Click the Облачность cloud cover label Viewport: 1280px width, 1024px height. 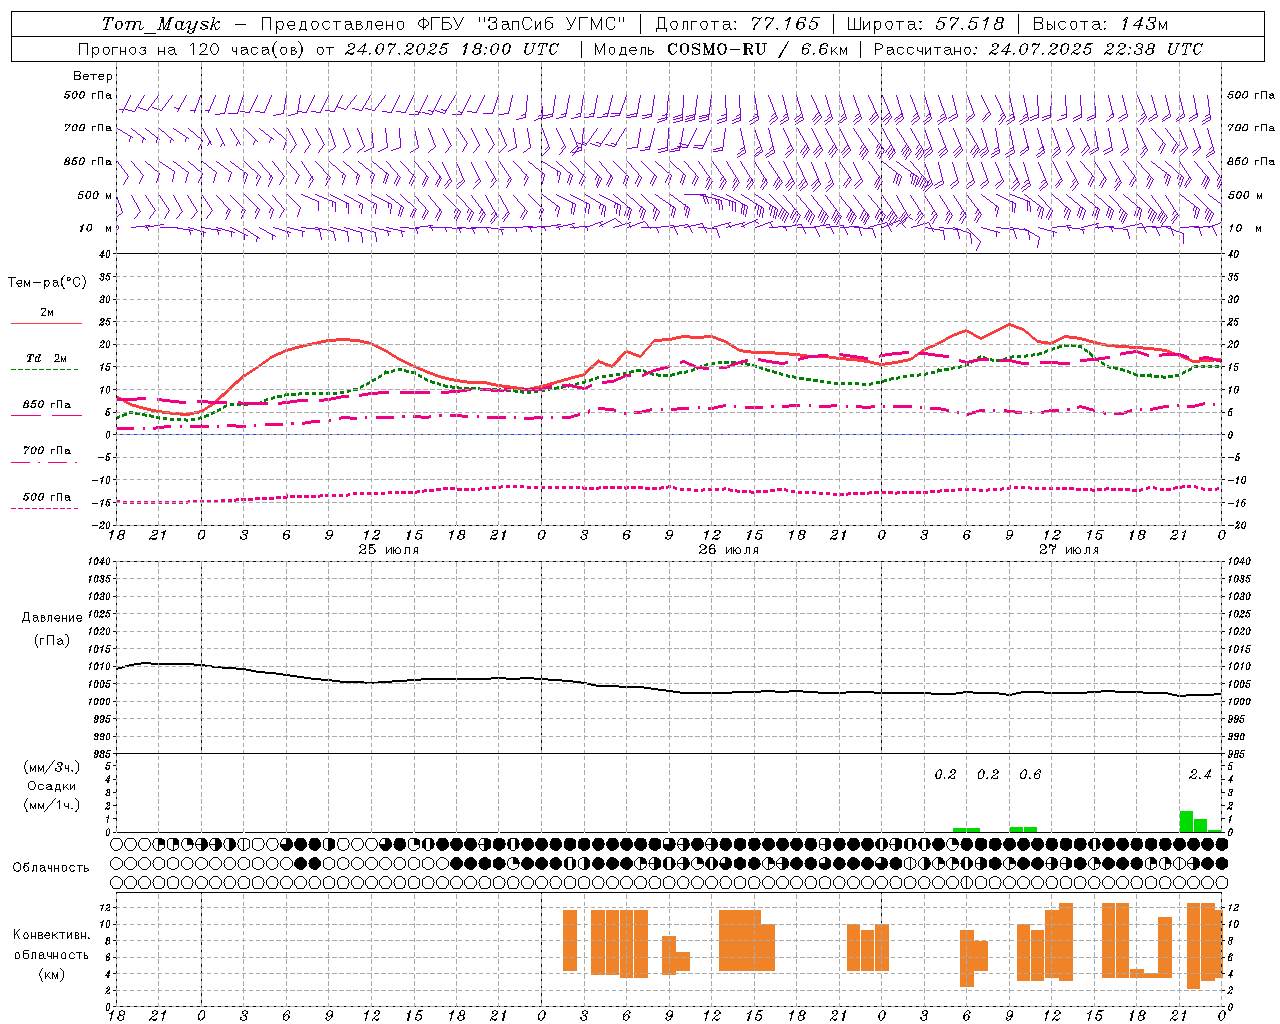click(51, 867)
